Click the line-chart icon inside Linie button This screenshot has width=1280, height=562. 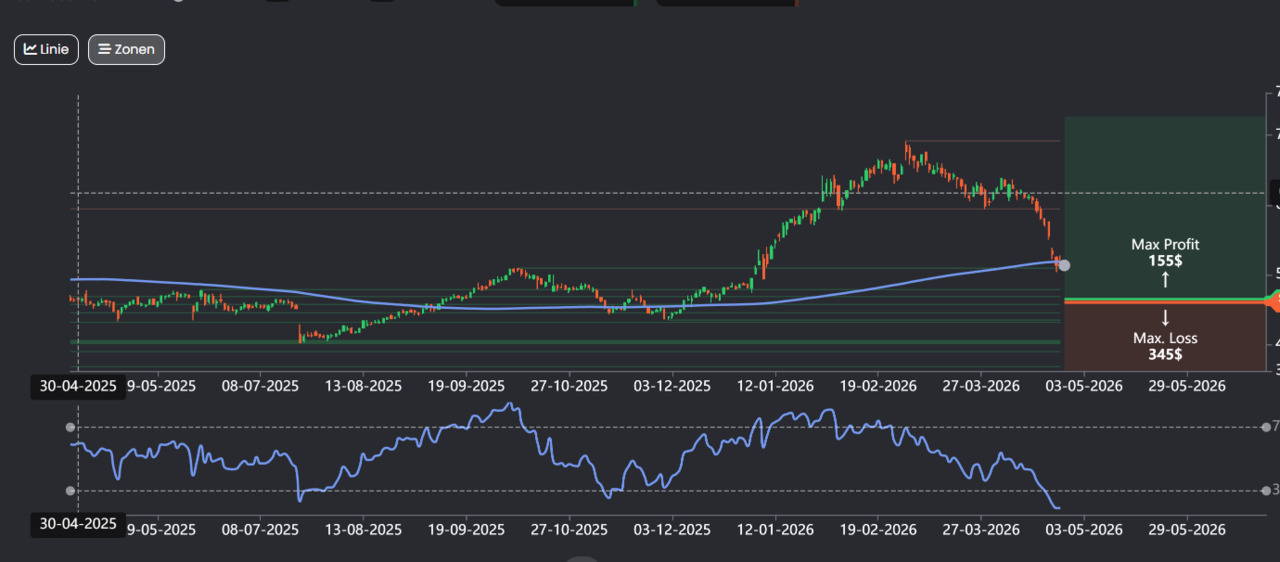coord(30,49)
